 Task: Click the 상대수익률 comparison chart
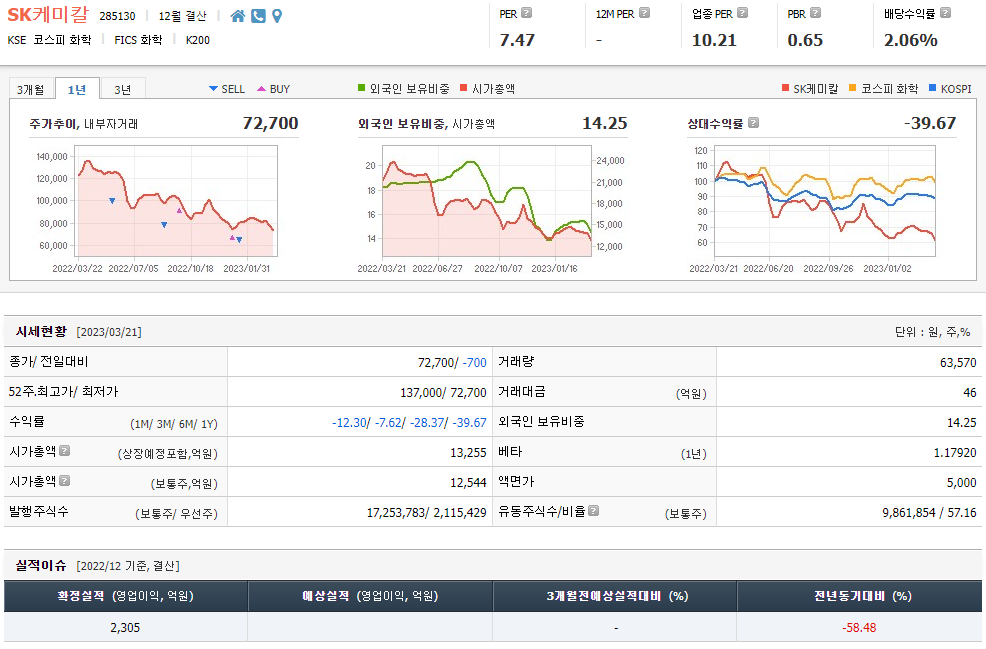point(824,201)
